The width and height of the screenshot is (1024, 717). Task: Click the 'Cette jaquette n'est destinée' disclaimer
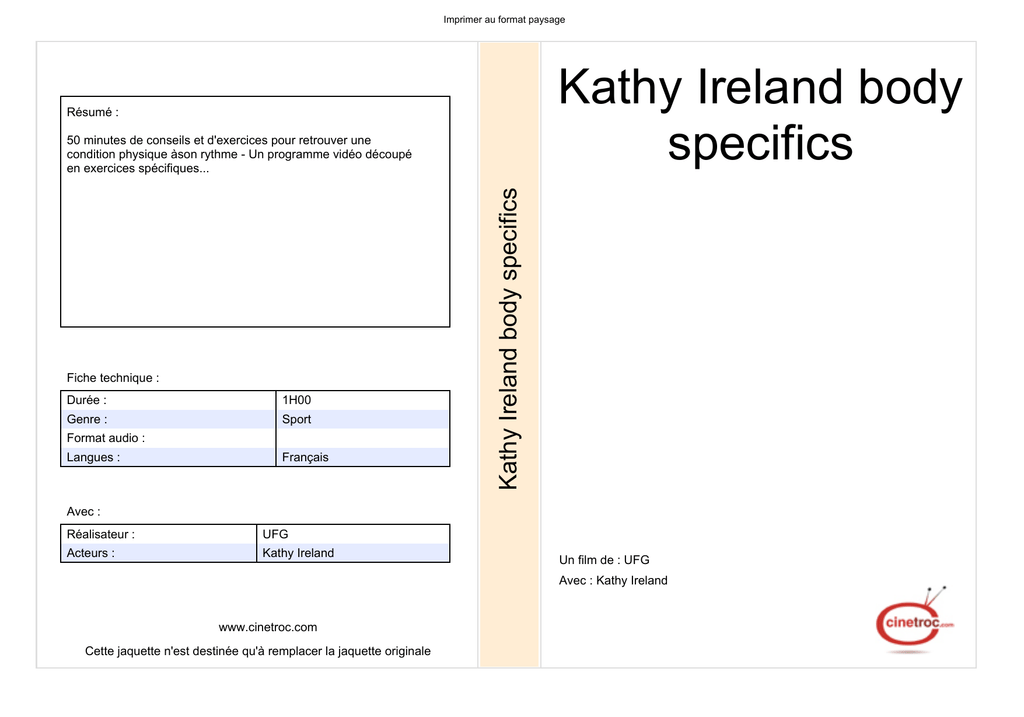pyautogui.click(x=258, y=651)
